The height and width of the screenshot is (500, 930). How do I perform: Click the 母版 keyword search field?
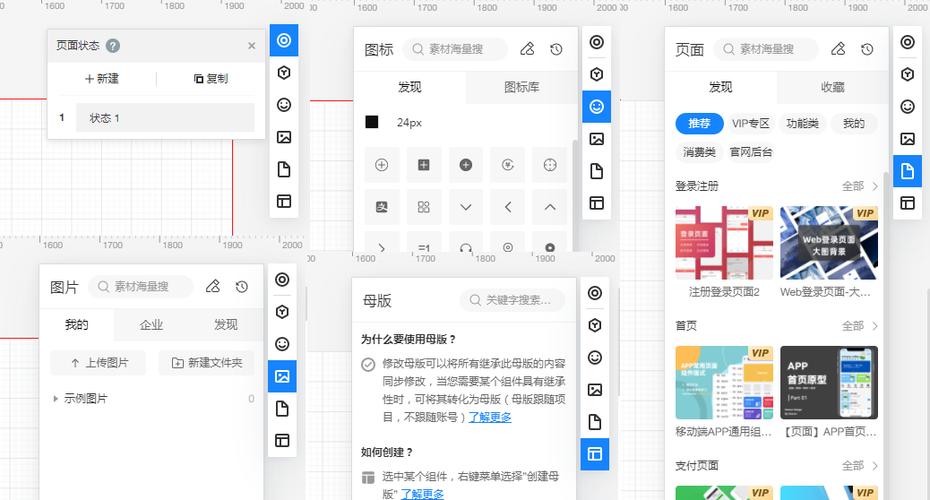pyautogui.click(x=512, y=300)
